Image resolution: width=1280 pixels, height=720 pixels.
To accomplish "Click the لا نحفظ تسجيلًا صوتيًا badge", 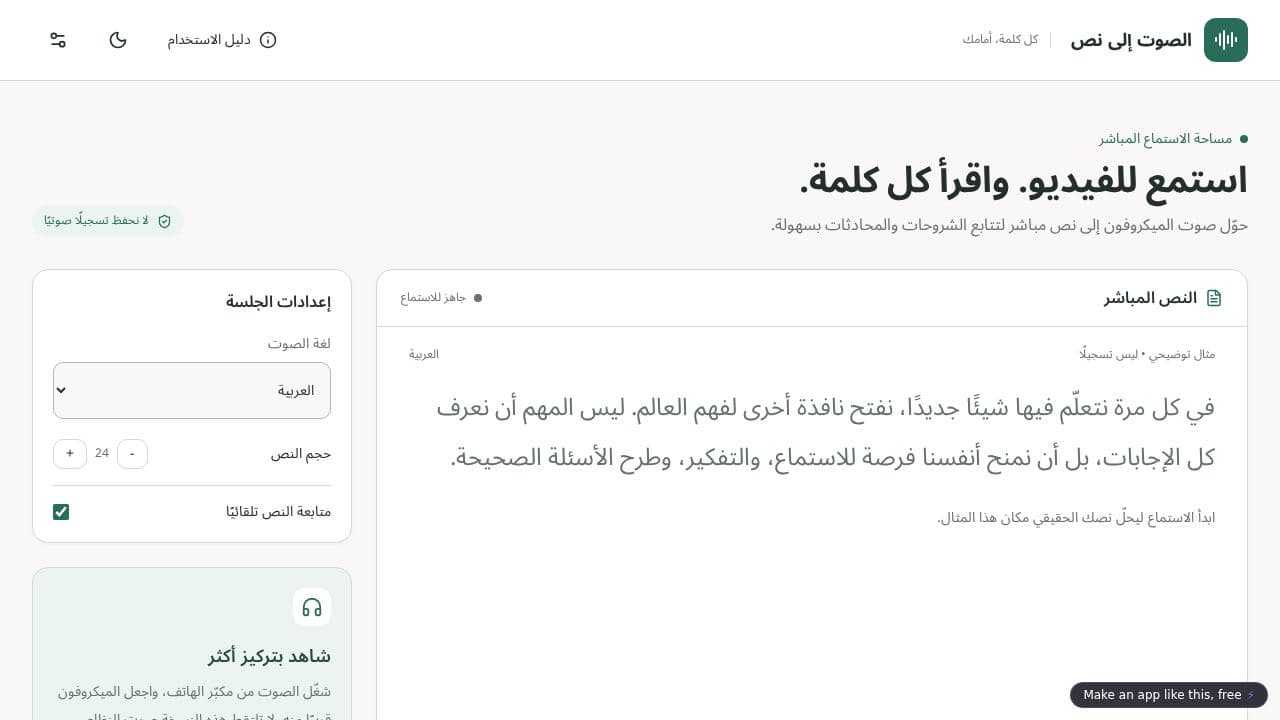I will [x=108, y=221].
